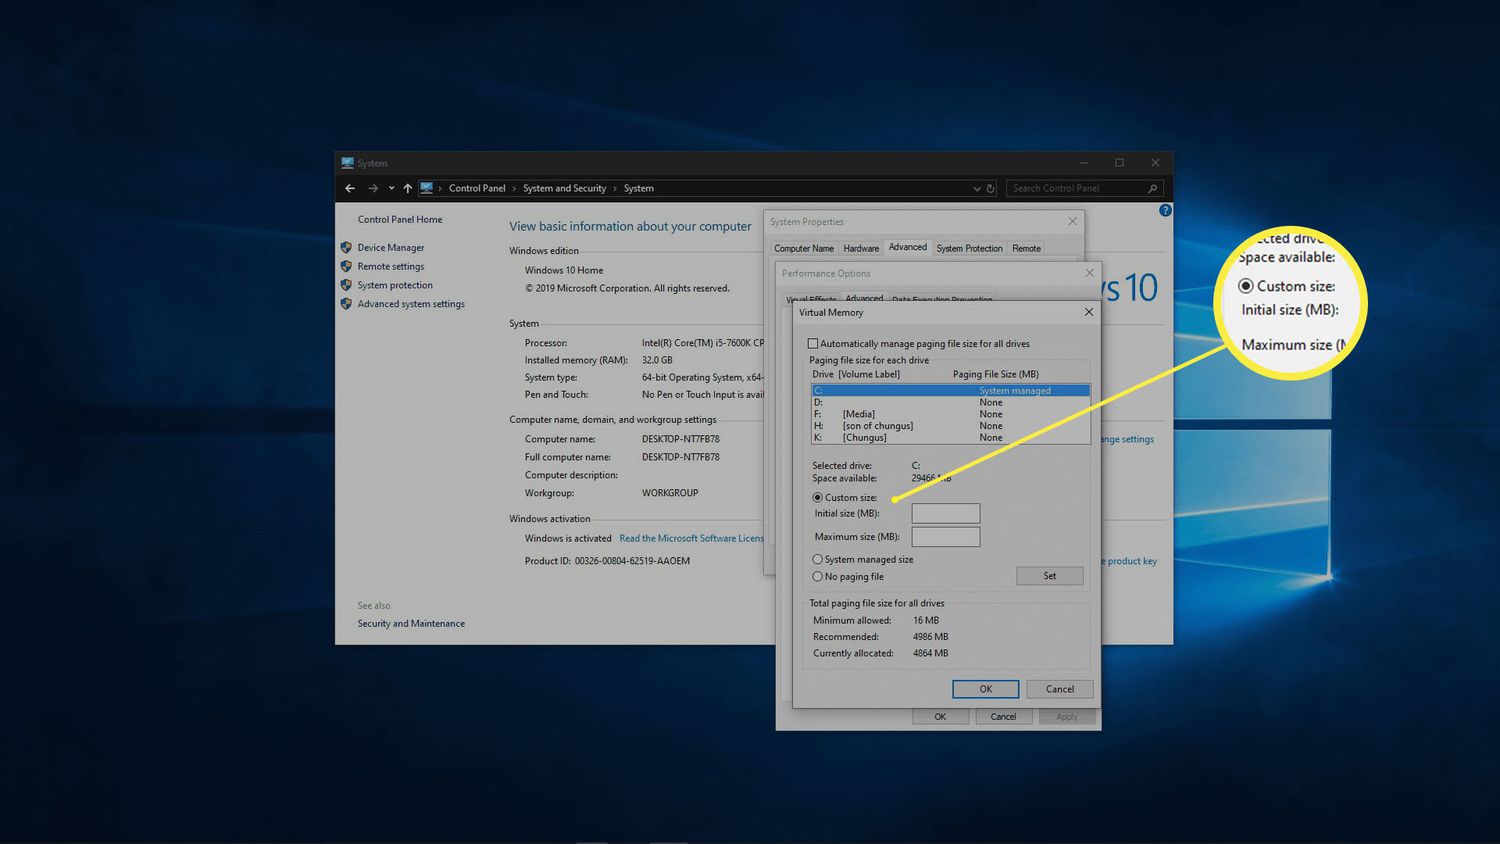Open Security and Maintenance link
The image size is (1500, 844).
point(411,623)
